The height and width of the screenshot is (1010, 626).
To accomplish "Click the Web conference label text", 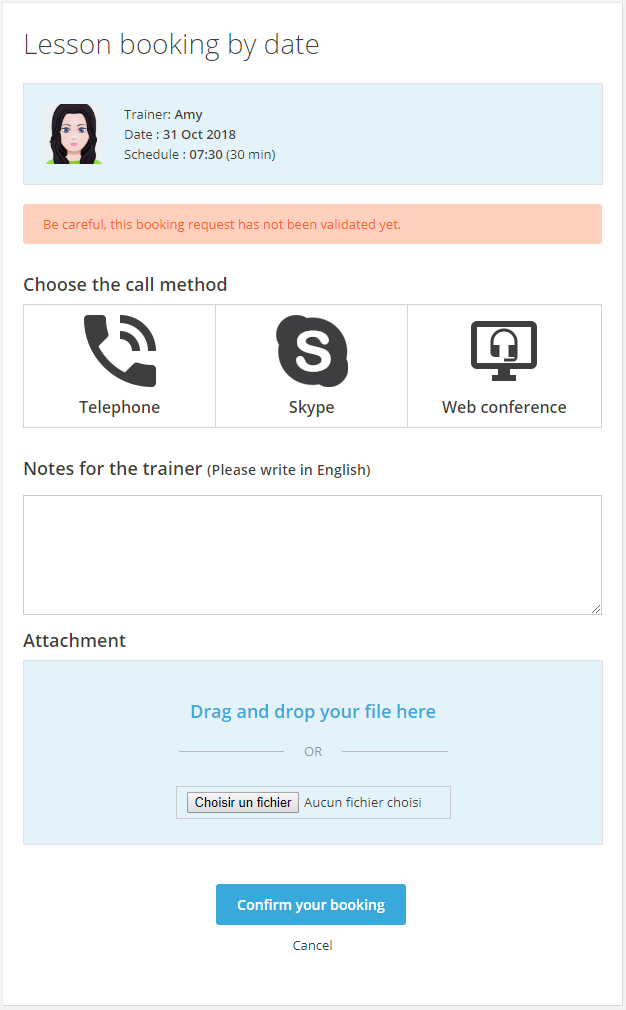I will (504, 407).
